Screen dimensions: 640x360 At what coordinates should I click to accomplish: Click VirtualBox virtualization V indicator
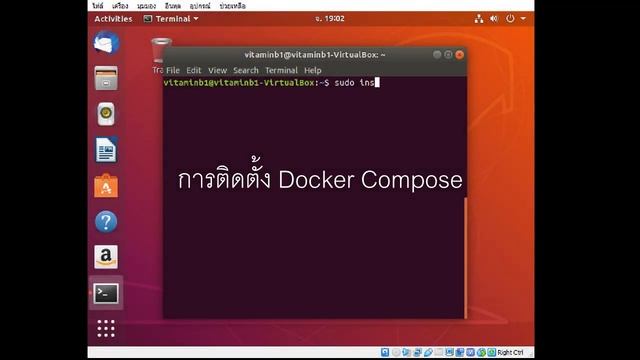pyautogui.click(x=471, y=352)
